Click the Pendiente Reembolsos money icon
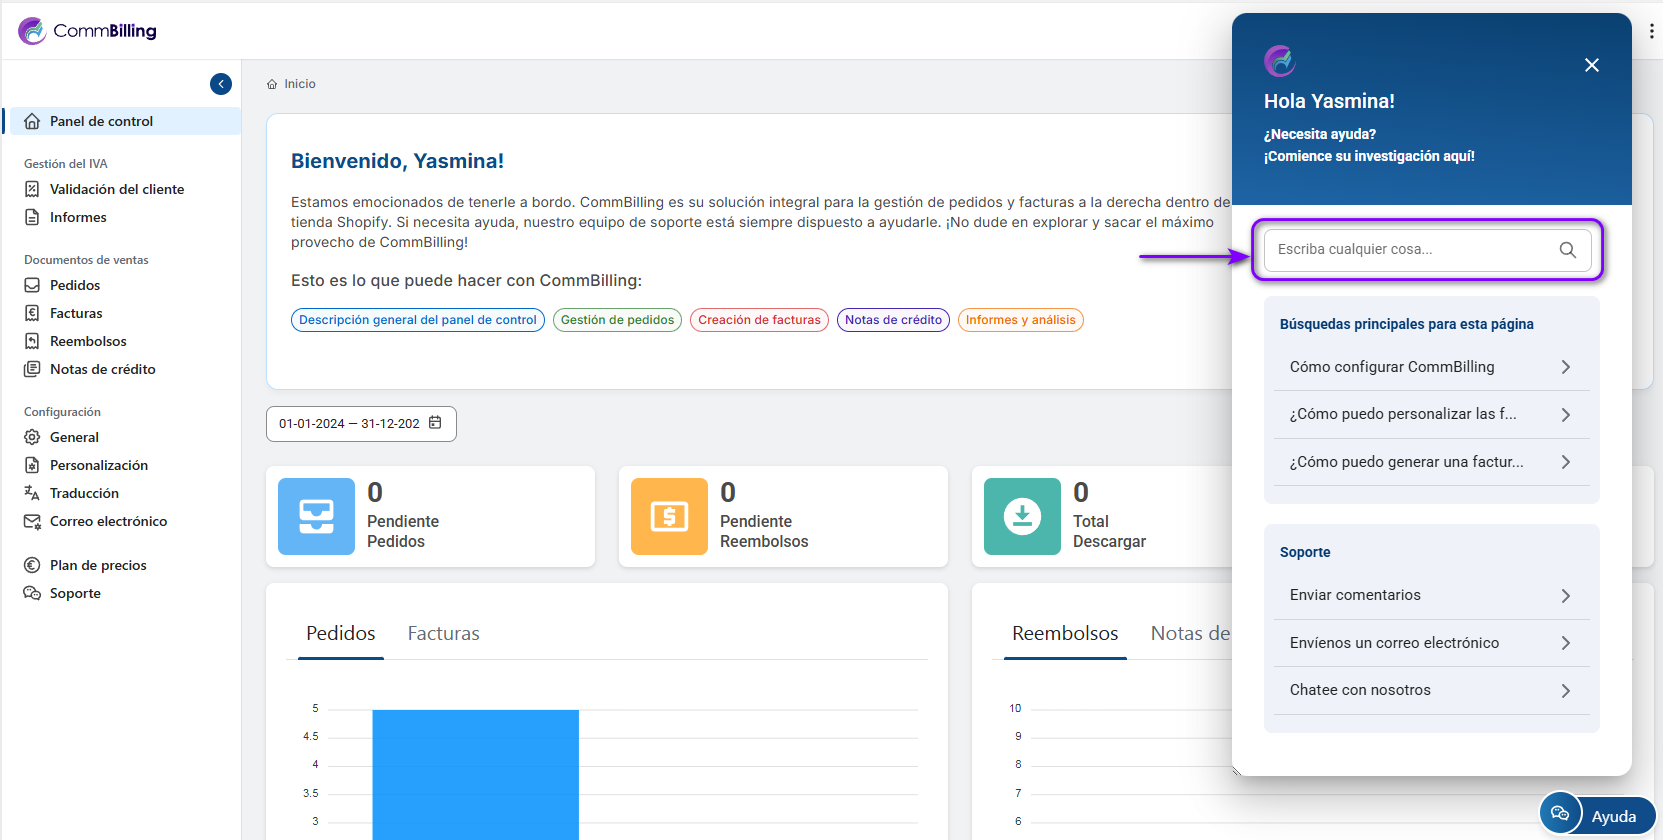 [669, 516]
